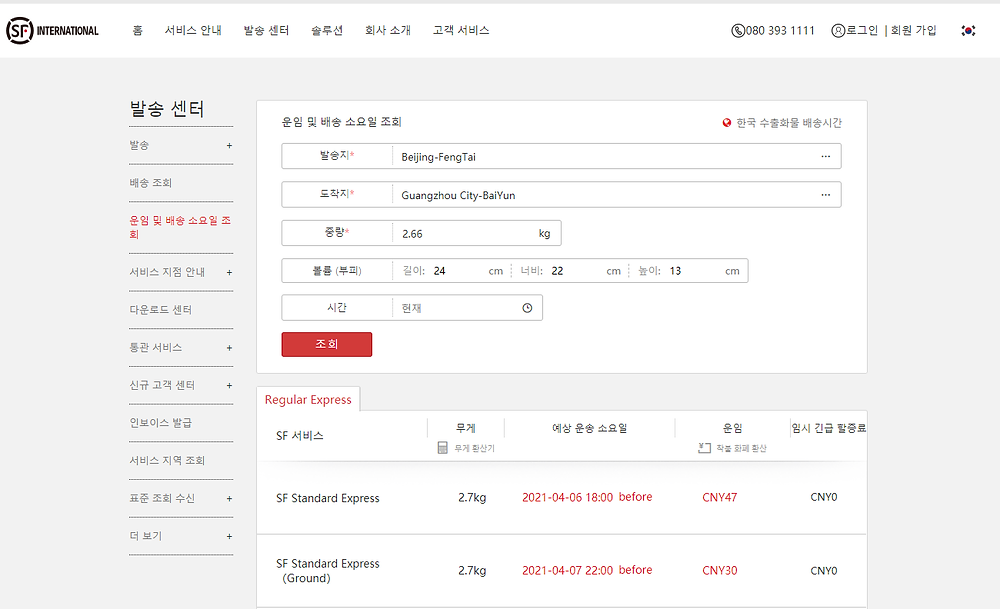Click the clock icon in the 시간 field
The image size is (1000, 609).
527,308
